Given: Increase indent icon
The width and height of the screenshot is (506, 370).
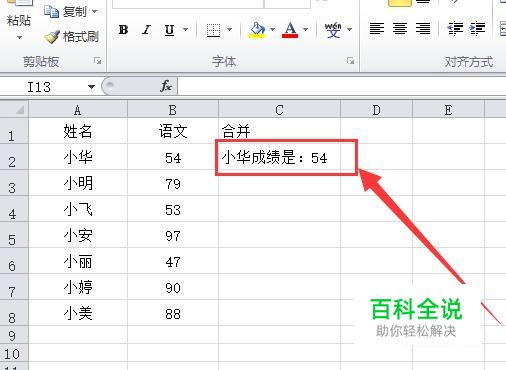Looking at the screenshot, I should 477,29.
